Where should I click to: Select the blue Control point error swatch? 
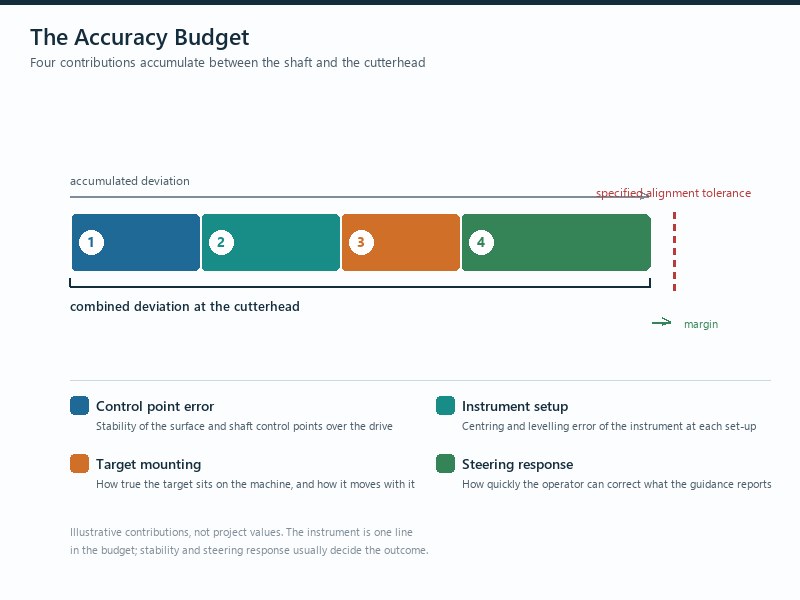[80, 406]
